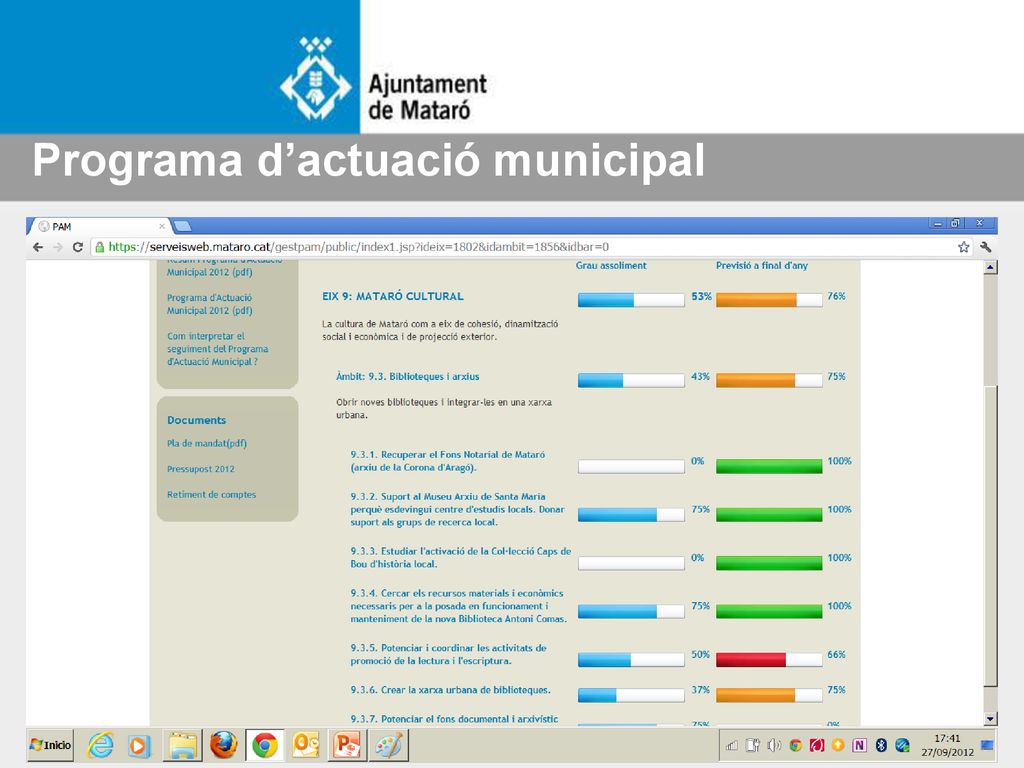Reload the page with the refresh icon
This screenshot has height=768, width=1024.
(78, 247)
